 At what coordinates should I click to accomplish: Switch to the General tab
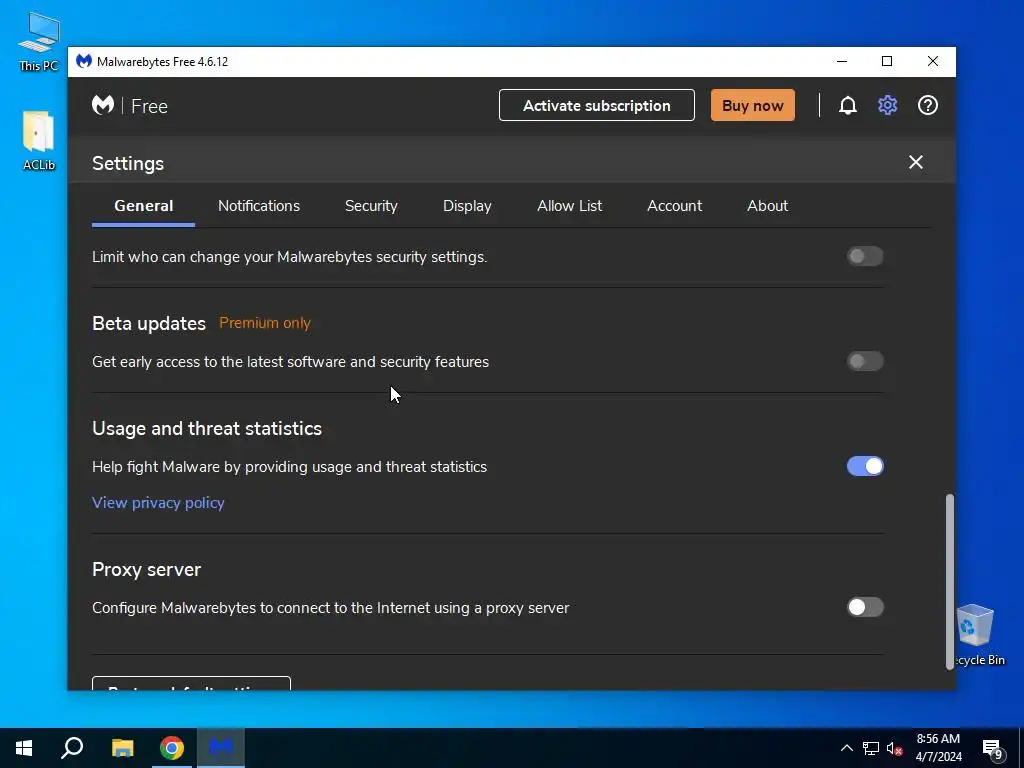[x=144, y=206]
